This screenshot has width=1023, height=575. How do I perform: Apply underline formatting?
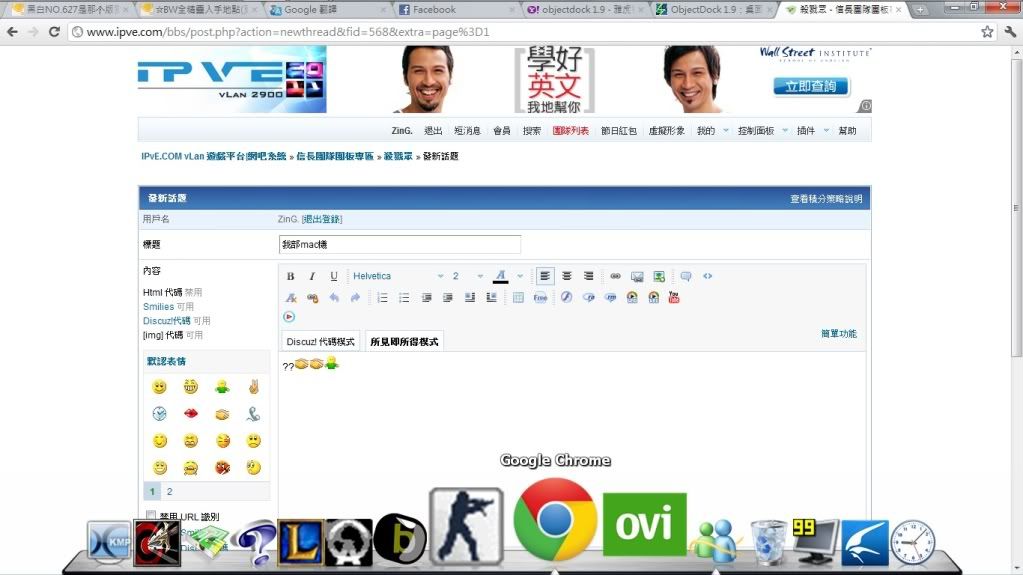point(334,276)
